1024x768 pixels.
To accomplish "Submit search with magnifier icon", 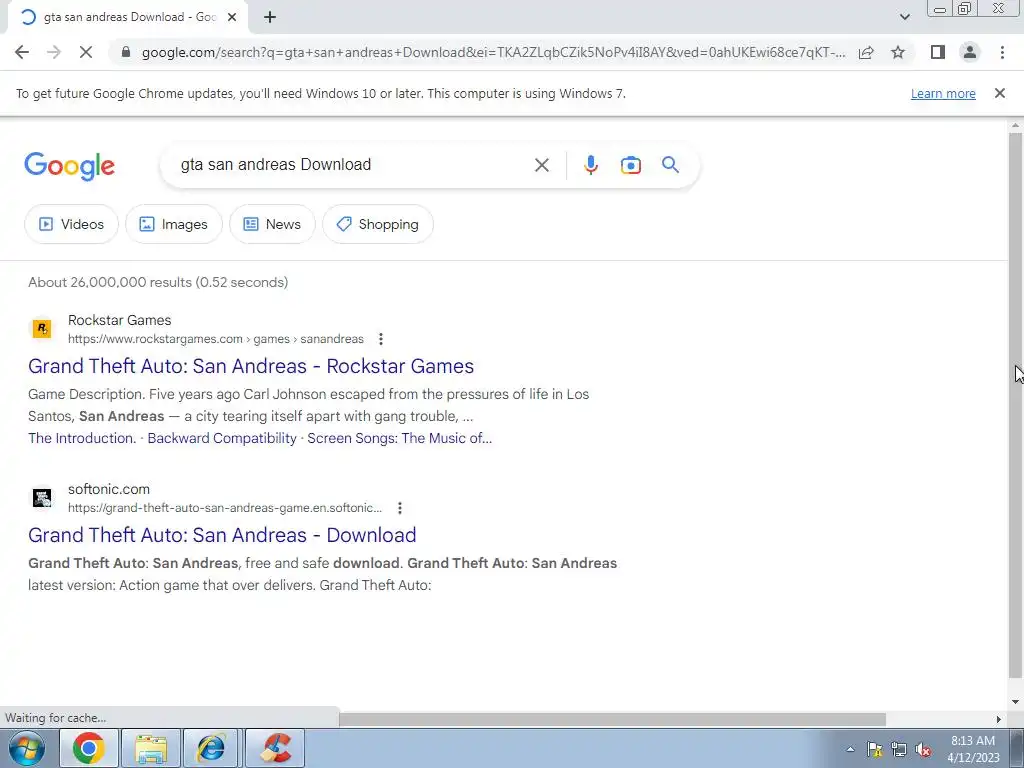I will coord(670,165).
